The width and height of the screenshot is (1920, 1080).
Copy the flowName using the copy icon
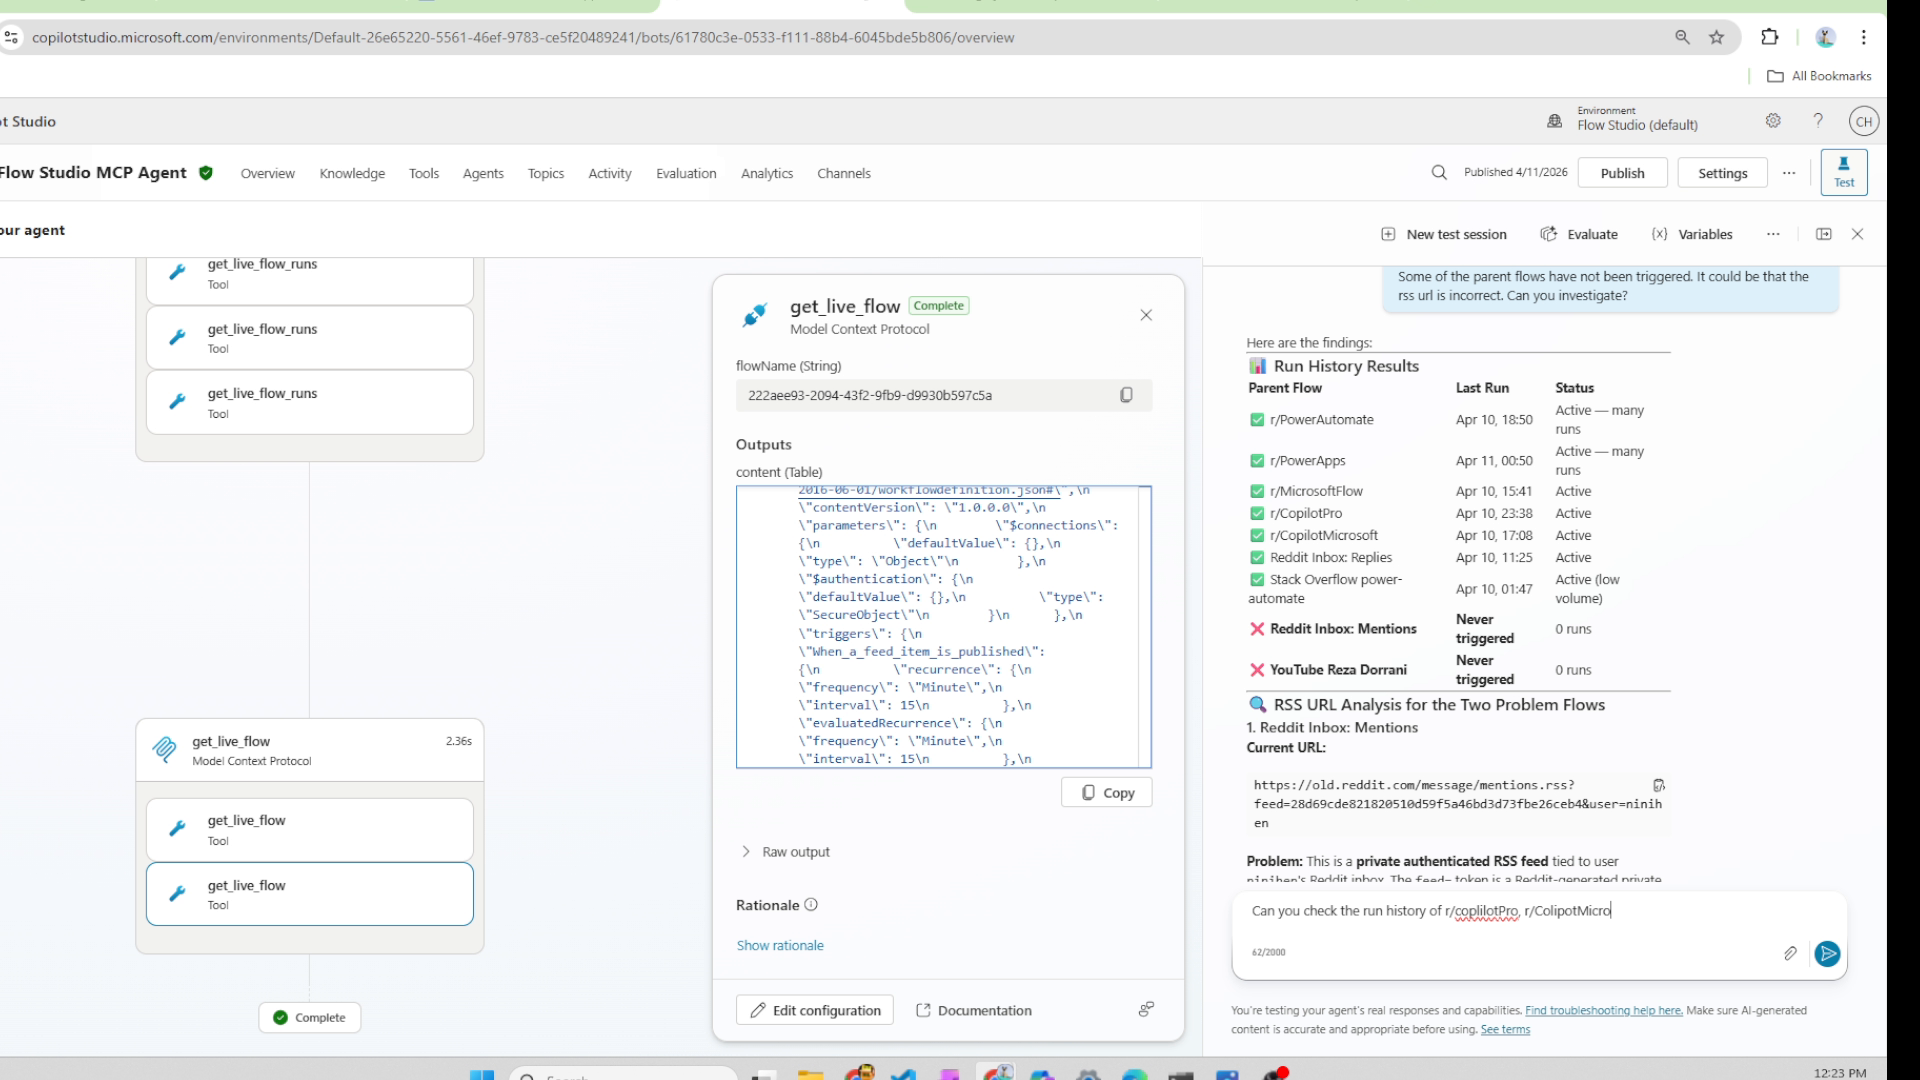coord(1126,394)
